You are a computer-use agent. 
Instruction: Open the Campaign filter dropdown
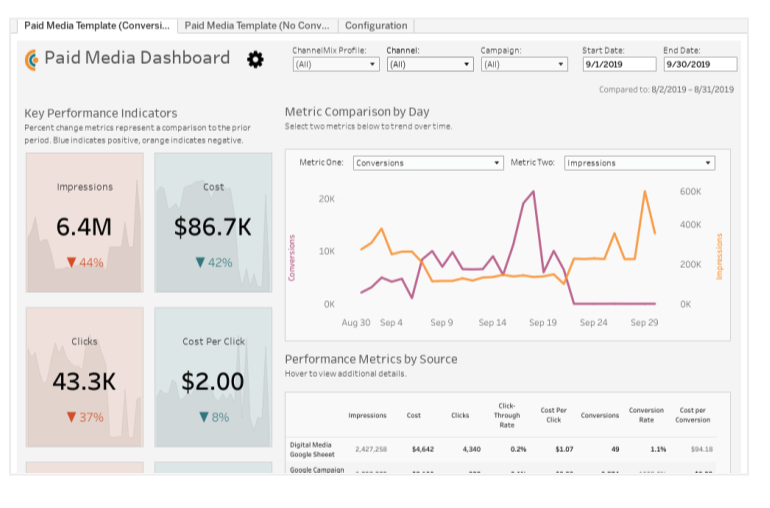click(524, 64)
